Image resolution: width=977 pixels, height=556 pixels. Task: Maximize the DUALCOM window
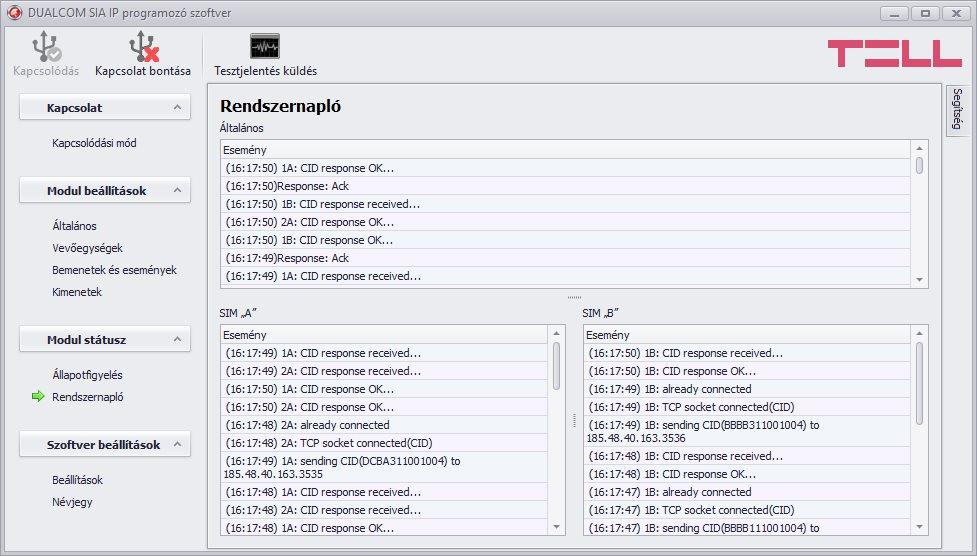coord(925,13)
